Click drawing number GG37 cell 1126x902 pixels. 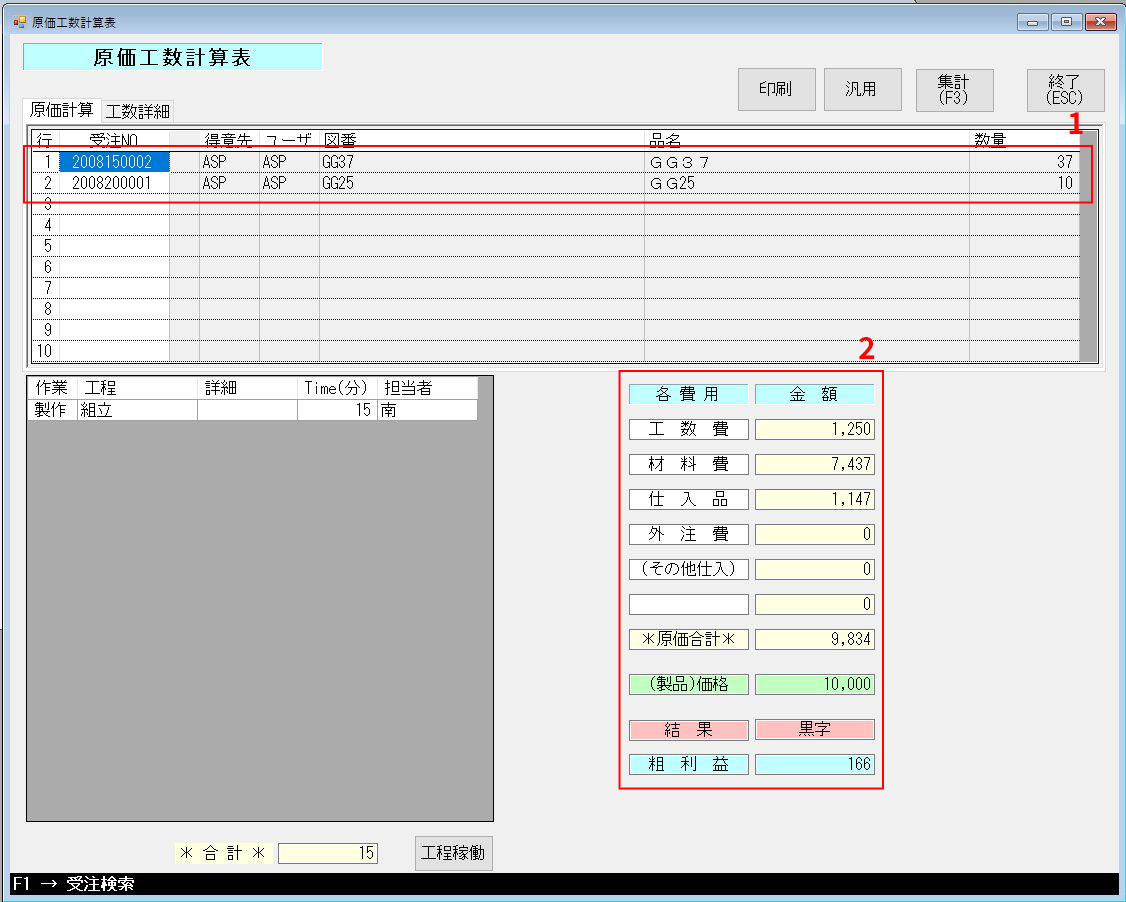tap(481, 162)
